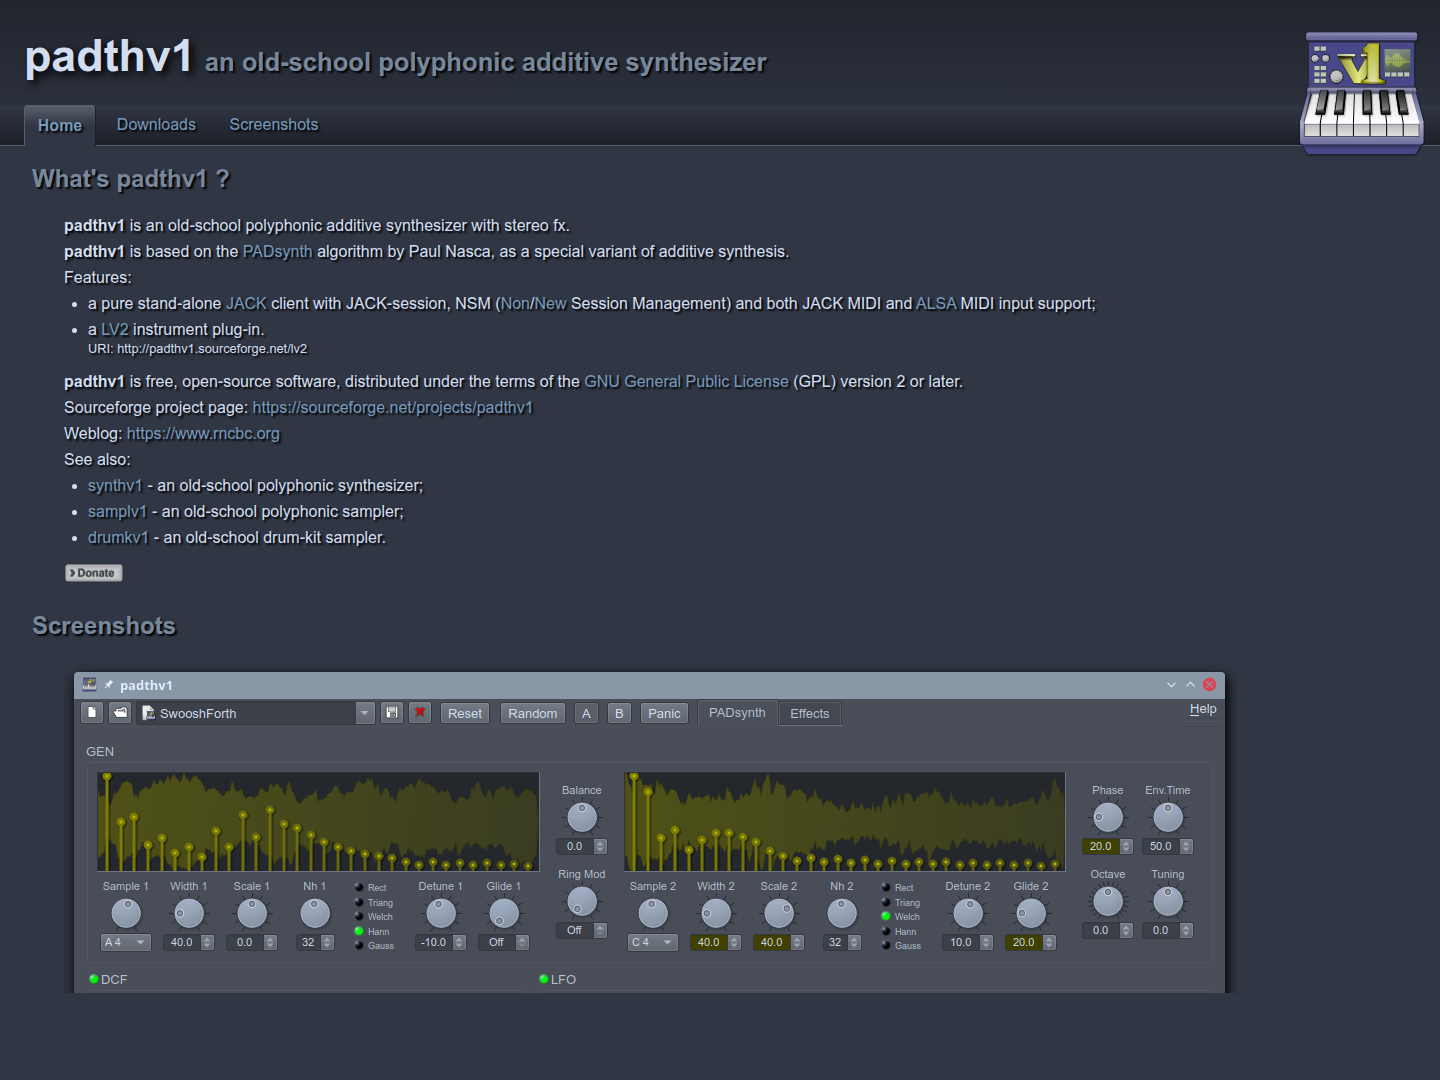The image size is (1440, 1080).
Task: Click the Detune 1 value spinner arrows
Action: point(459,942)
